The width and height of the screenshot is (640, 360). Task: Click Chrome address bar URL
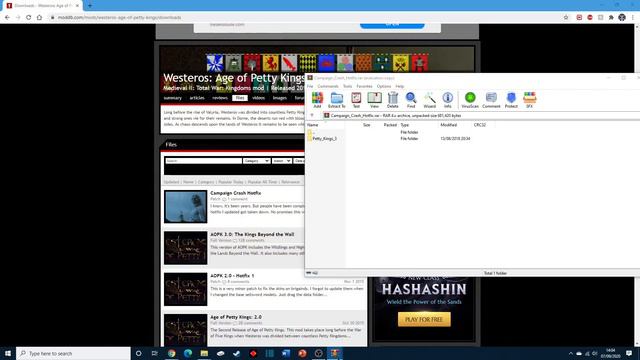click(119, 18)
